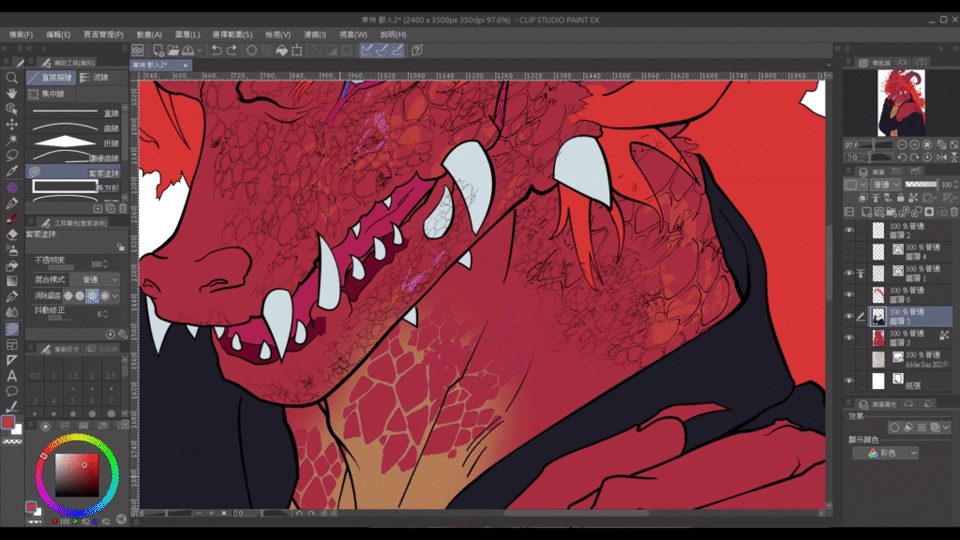This screenshot has width=960, height=540.
Task: Select the Lasso selection tool
Action: pos(12,156)
